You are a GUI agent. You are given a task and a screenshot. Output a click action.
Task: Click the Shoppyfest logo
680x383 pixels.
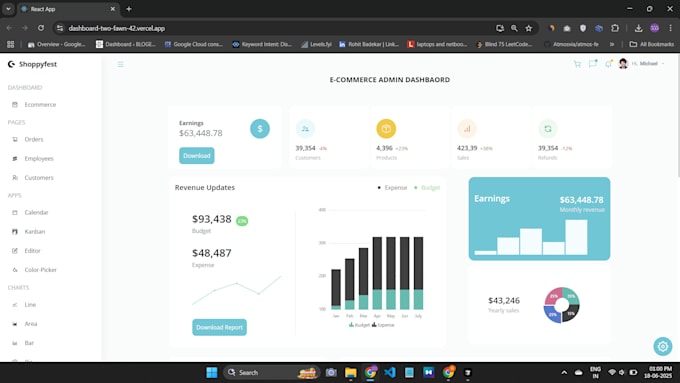pyautogui.click(x=33, y=64)
